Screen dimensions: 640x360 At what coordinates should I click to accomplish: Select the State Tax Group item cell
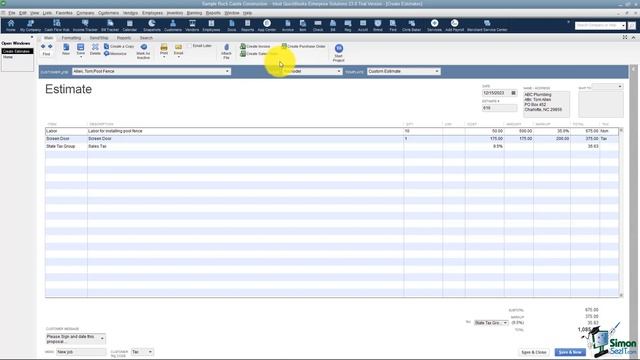pyautogui.click(x=66, y=146)
